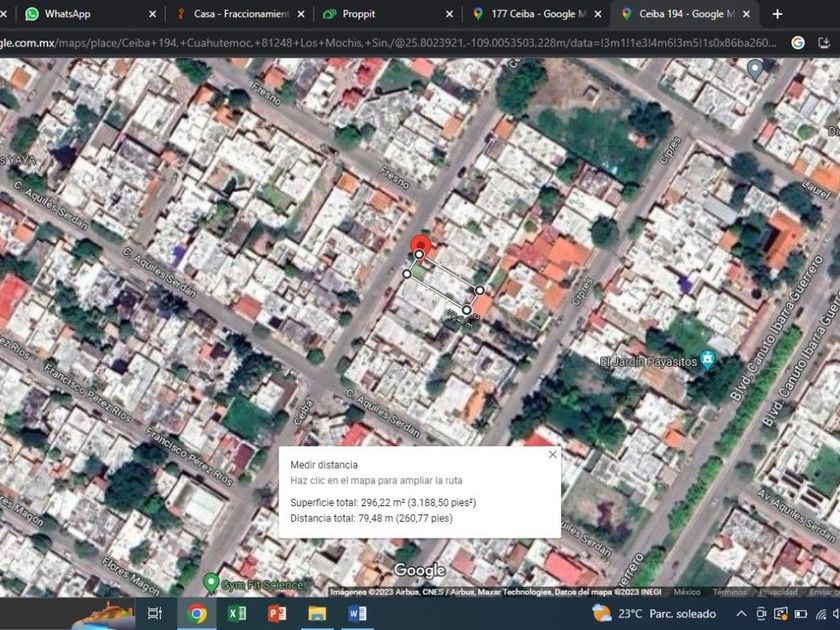Click the gray place marker at top right

pos(755,69)
